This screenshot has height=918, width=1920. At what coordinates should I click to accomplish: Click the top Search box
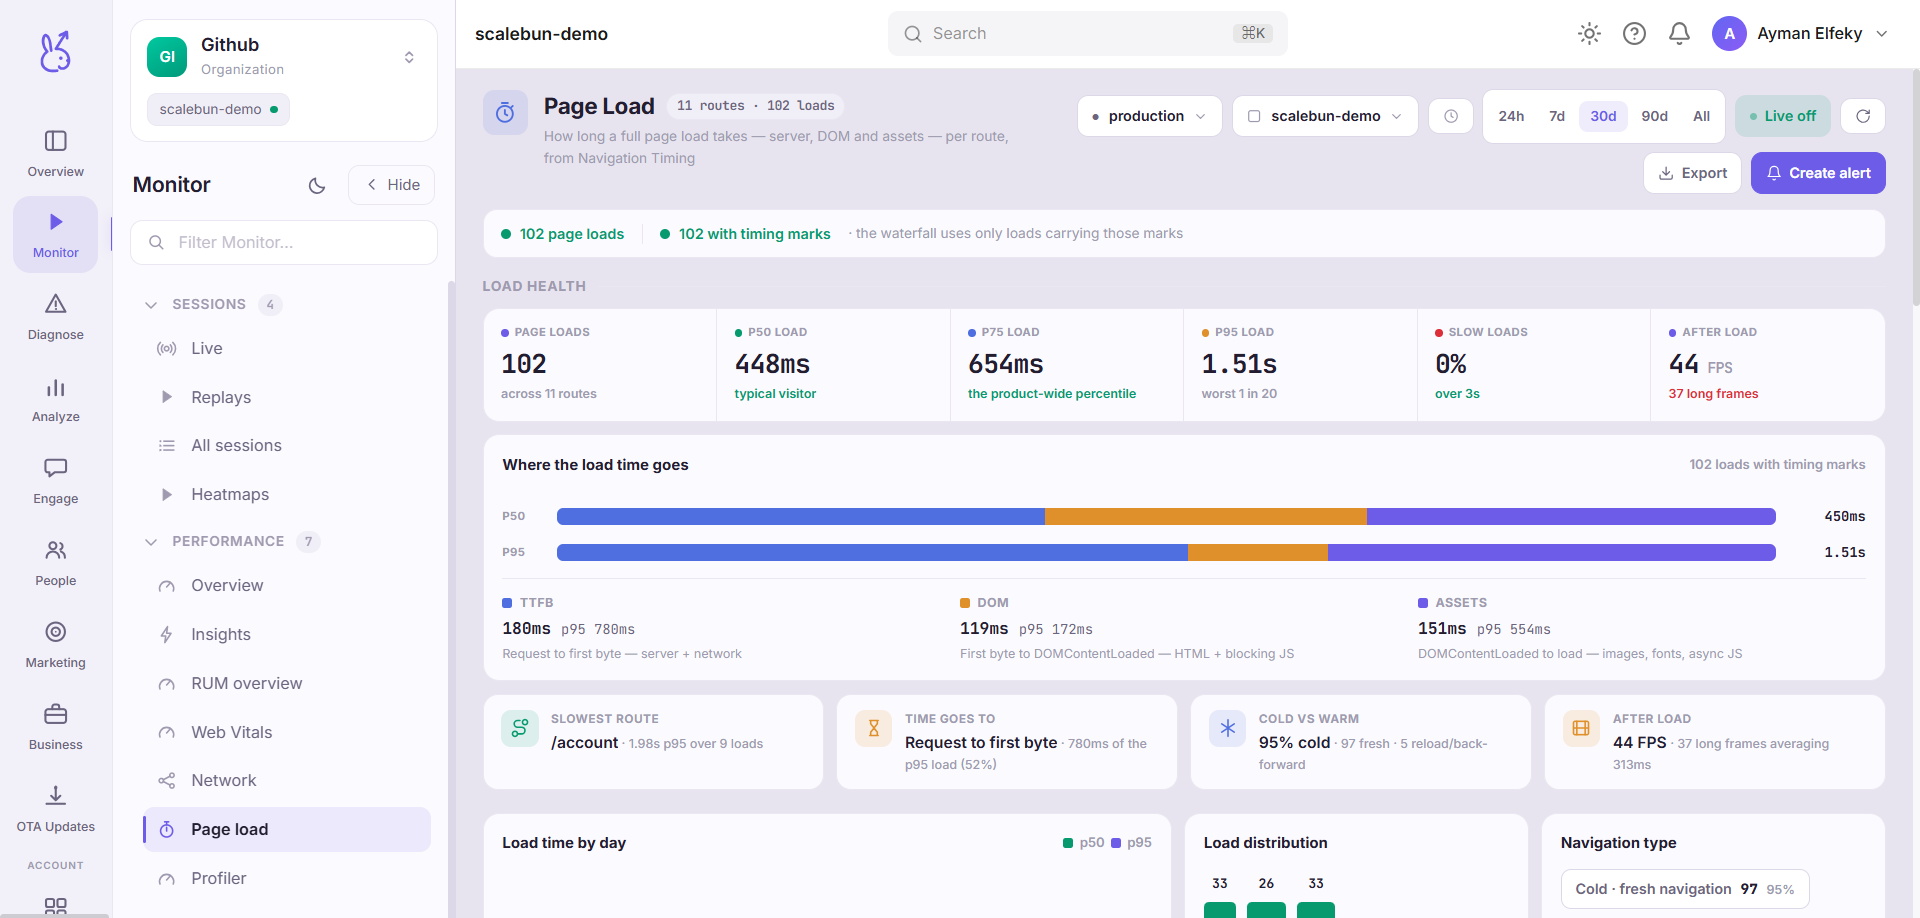(1087, 34)
